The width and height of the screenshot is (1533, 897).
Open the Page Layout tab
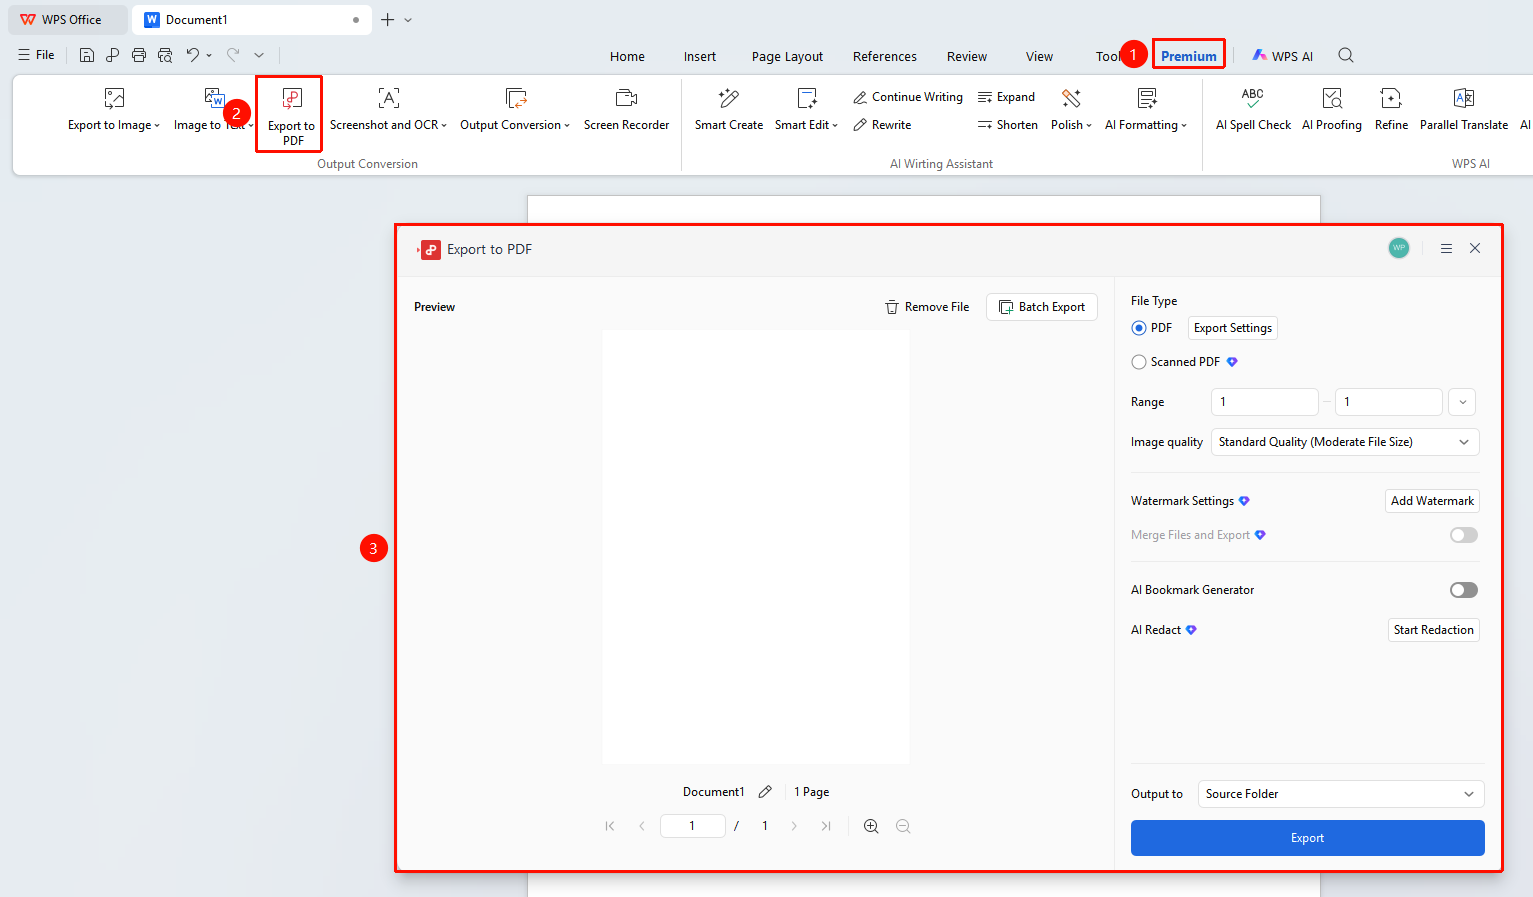[x=787, y=56]
